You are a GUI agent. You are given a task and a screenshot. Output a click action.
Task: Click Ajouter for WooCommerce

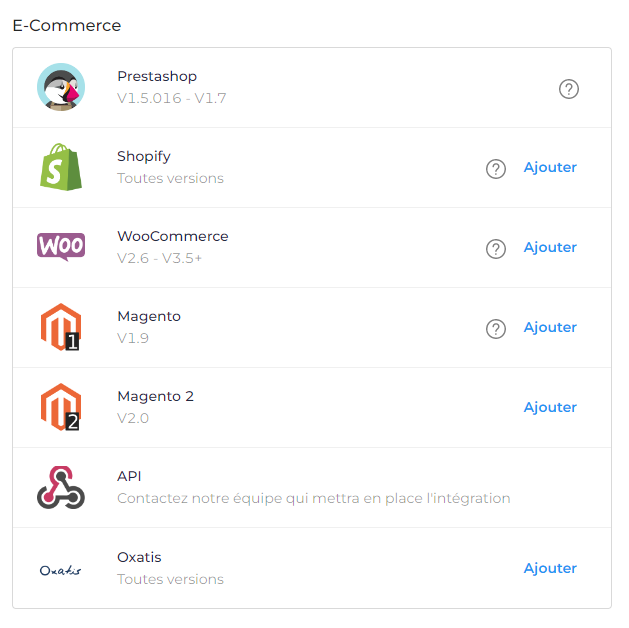pyautogui.click(x=550, y=247)
